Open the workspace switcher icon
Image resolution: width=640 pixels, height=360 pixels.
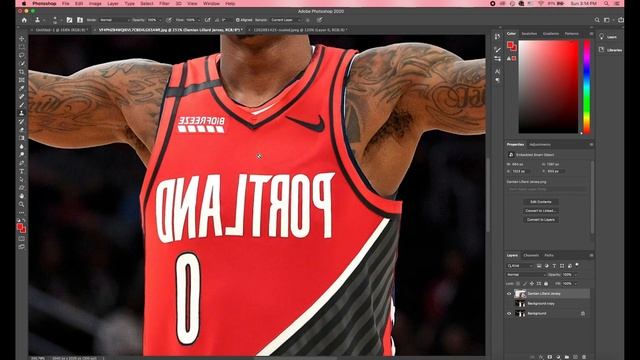point(608,20)
